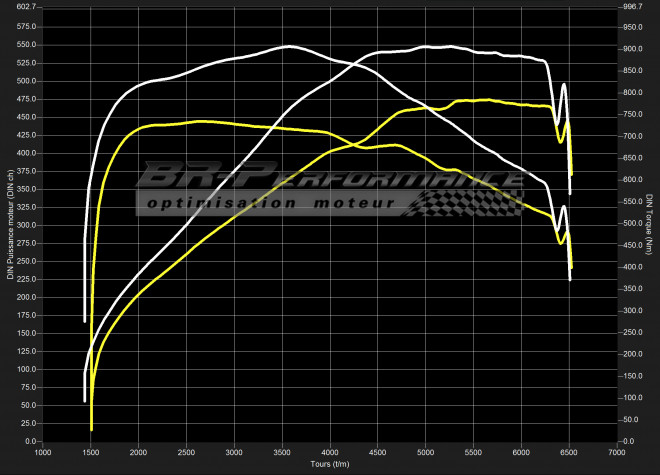Click the 996.7 maximum on right torque axis
The height and width of the screenshot is (475, 660).
tap(632, 7)
